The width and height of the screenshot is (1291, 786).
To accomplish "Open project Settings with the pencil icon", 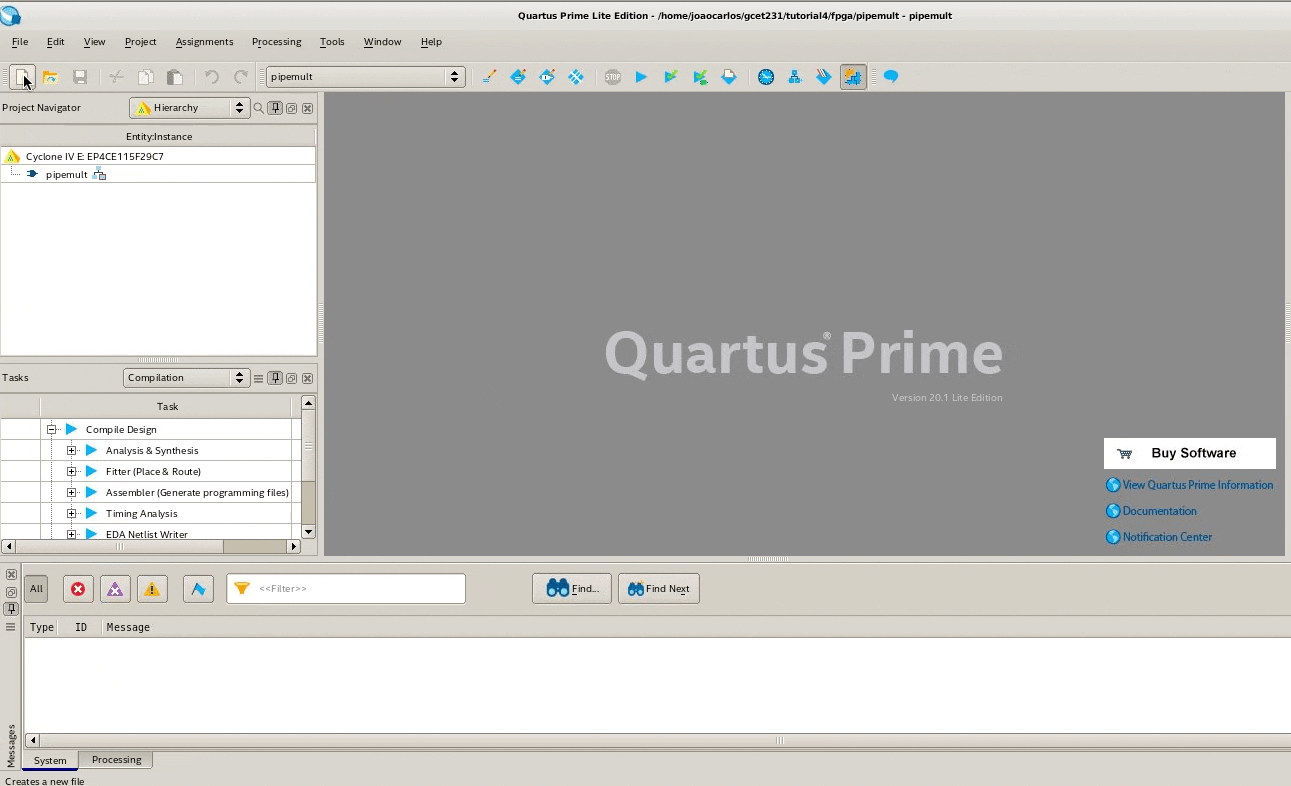I will (489, 77).
